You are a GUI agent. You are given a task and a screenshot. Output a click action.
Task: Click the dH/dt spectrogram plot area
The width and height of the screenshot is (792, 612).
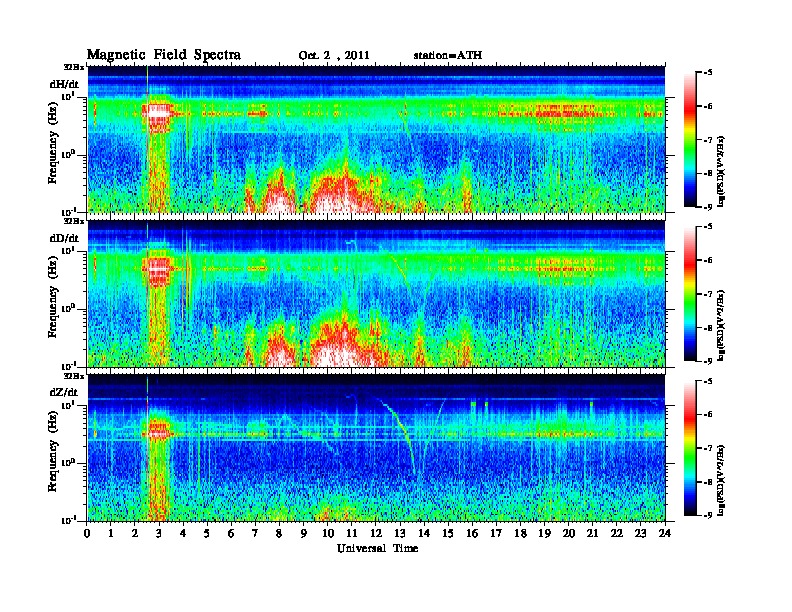tap(376, 139)
